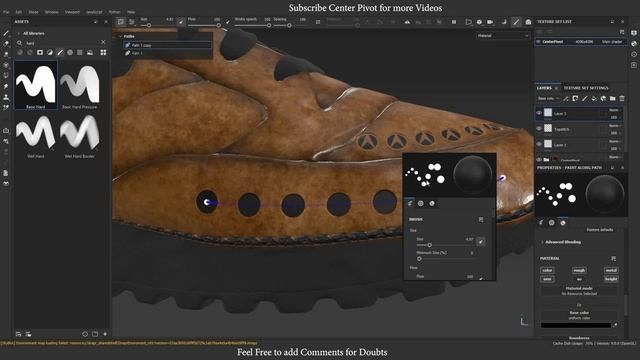Open Layer 1 blending mode dropdown

point(614,141)
